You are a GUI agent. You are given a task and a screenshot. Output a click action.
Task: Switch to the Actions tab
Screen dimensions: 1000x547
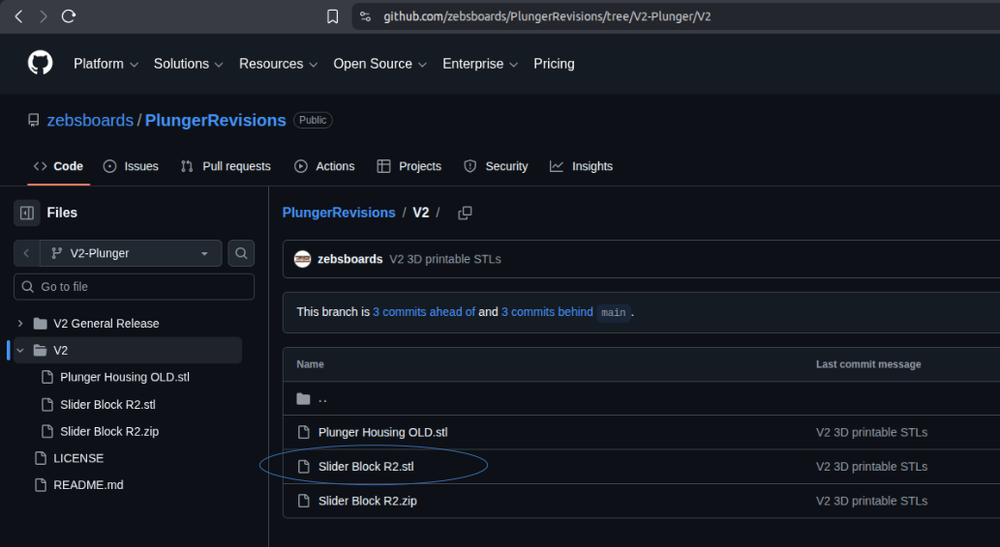pyautogui.click(x=324, y=166)
